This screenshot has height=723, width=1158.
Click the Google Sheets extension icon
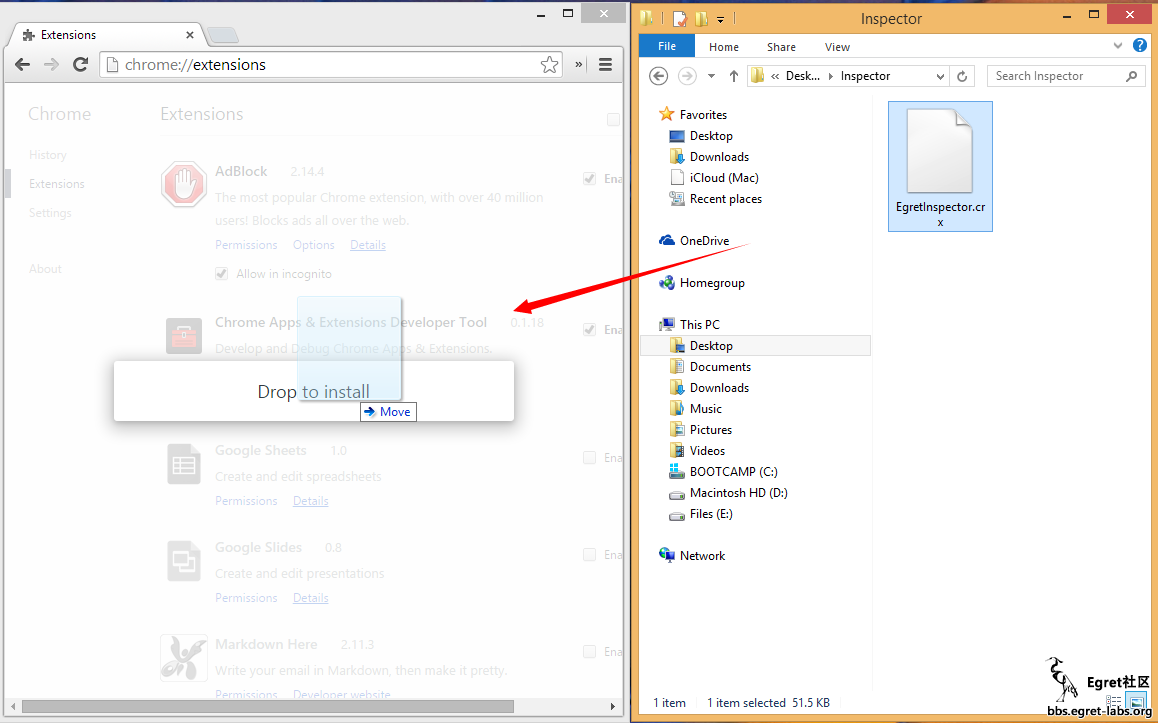coord(183,464)
